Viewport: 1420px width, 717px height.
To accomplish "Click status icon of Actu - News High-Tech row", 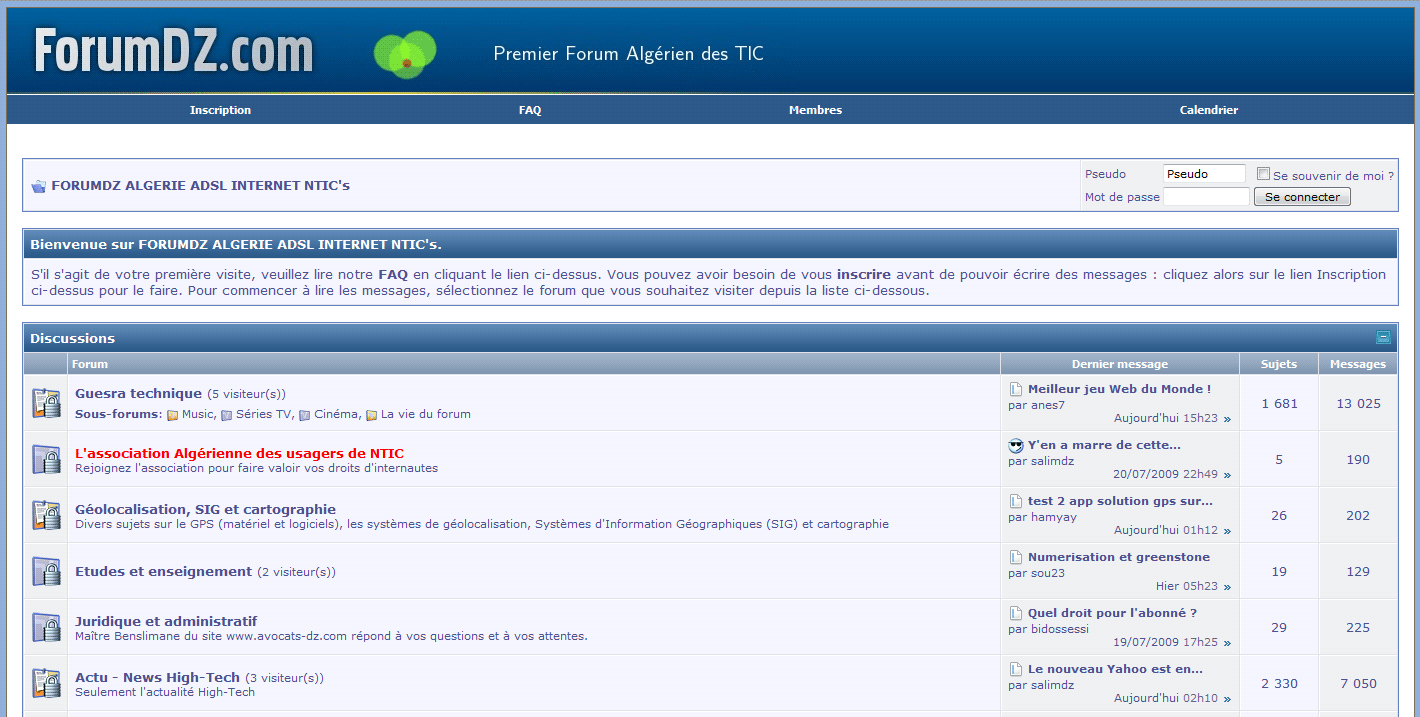I will pos(46,683).
